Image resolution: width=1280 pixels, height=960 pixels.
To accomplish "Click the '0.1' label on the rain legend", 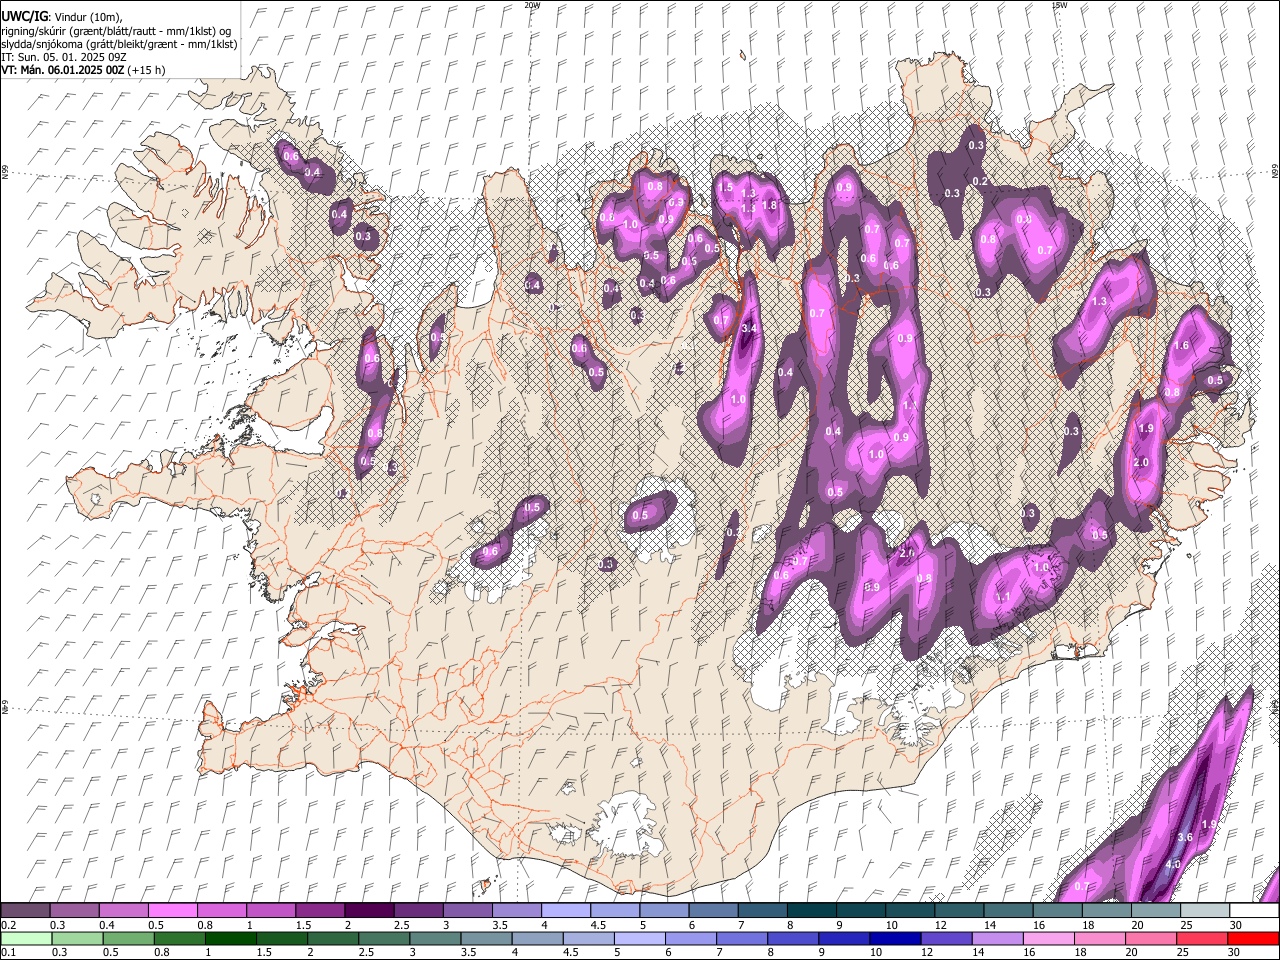I will [8, 952].
